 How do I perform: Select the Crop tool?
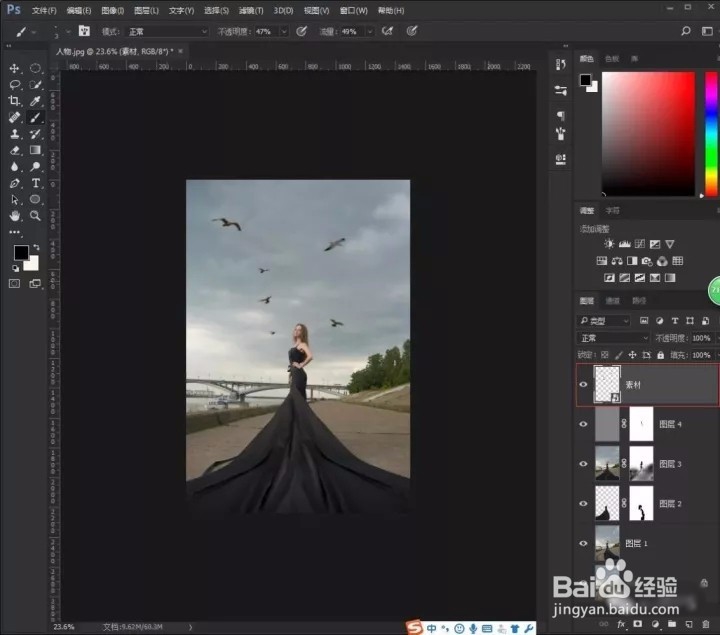pyautogui.click(x=14, y=101)
